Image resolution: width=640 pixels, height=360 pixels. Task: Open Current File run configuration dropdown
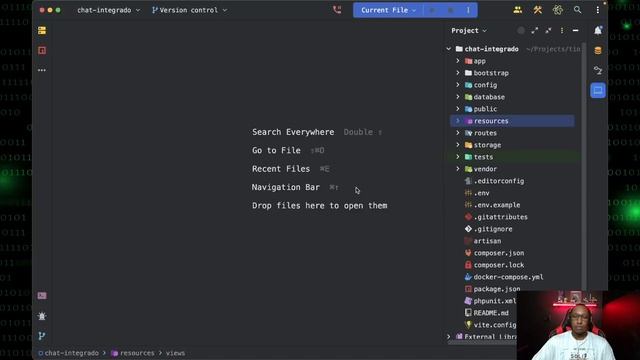388,10
